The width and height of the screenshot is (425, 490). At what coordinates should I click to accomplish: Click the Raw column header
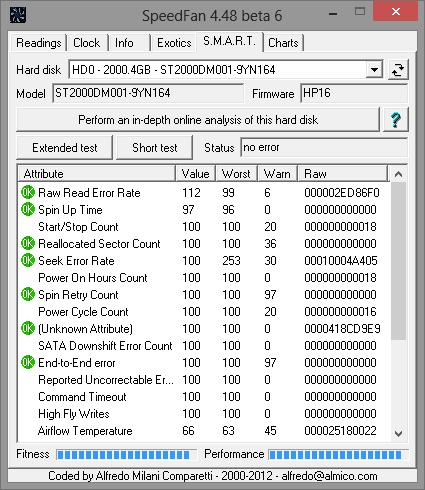tap(343, 174)
